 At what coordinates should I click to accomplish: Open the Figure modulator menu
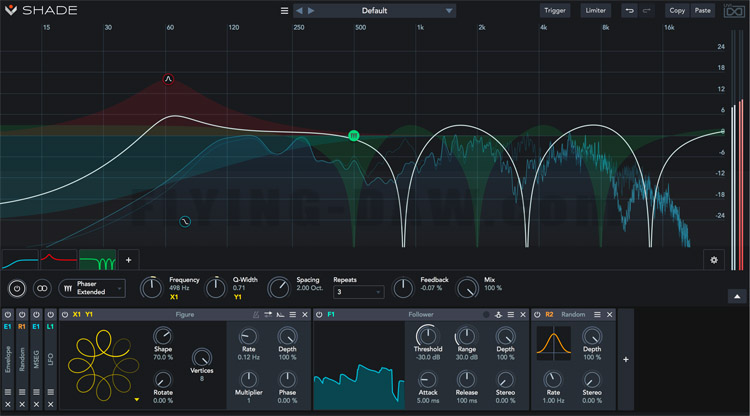pos(293,315)
